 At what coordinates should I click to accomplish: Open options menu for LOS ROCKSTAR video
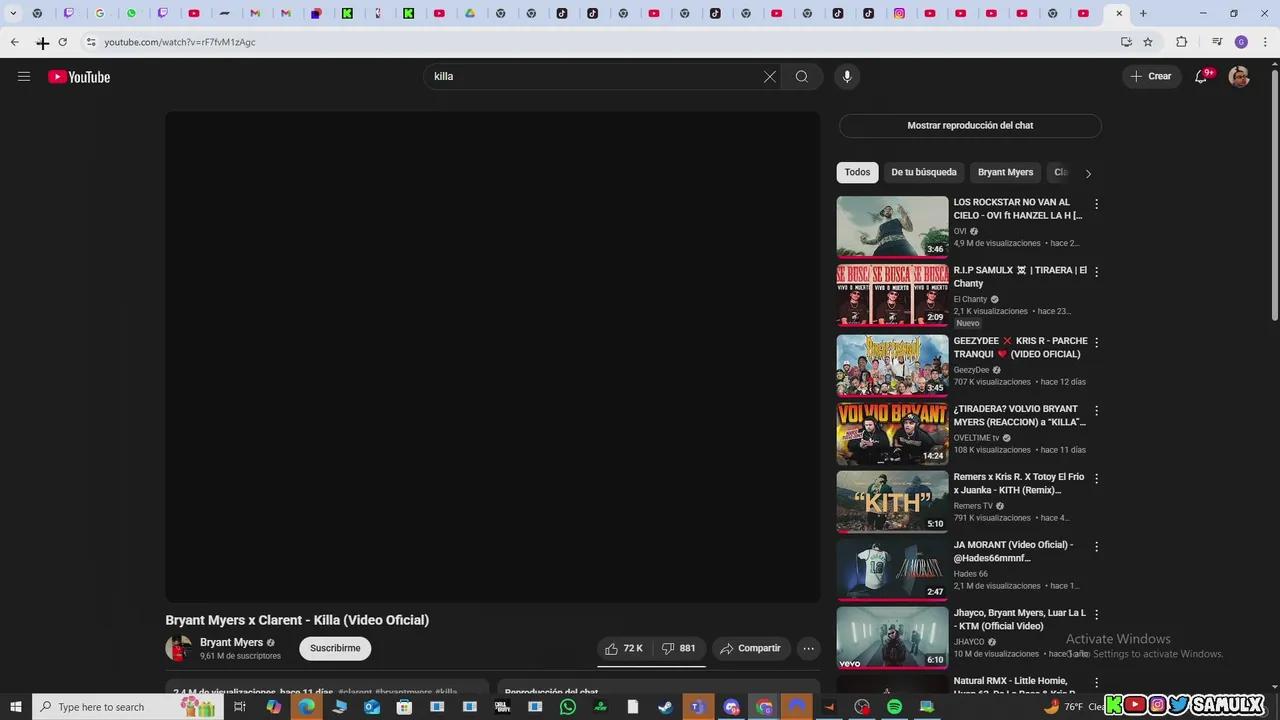coord(1096,204)
